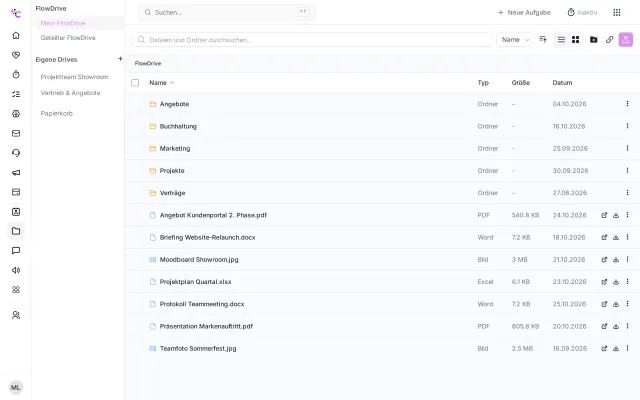Open the folder FlowDrive sidebar icon
The height and width of the screenshot is (400, 640).
click(16, 231)
